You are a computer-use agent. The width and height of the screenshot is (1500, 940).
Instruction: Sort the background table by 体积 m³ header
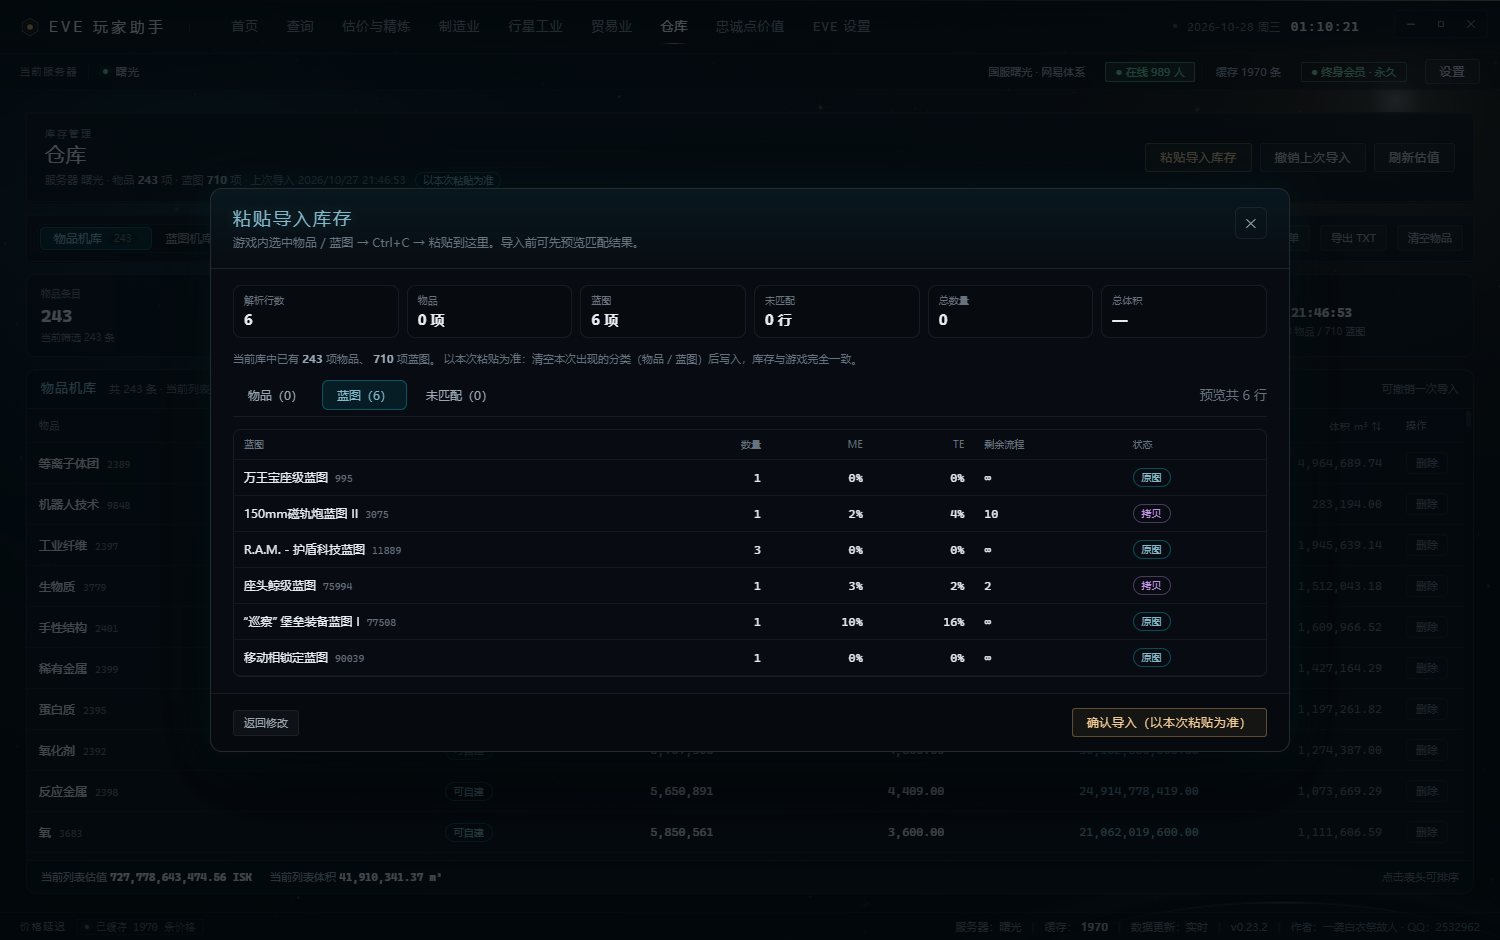(1355, 426)
